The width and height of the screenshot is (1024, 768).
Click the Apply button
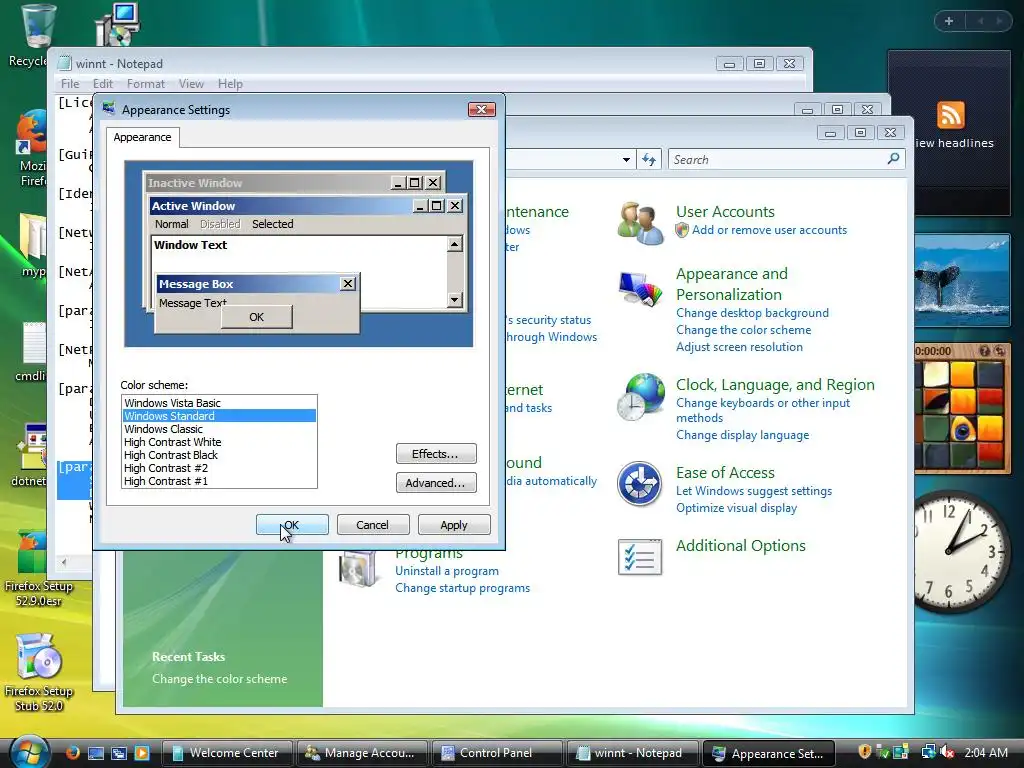(454, 524)
